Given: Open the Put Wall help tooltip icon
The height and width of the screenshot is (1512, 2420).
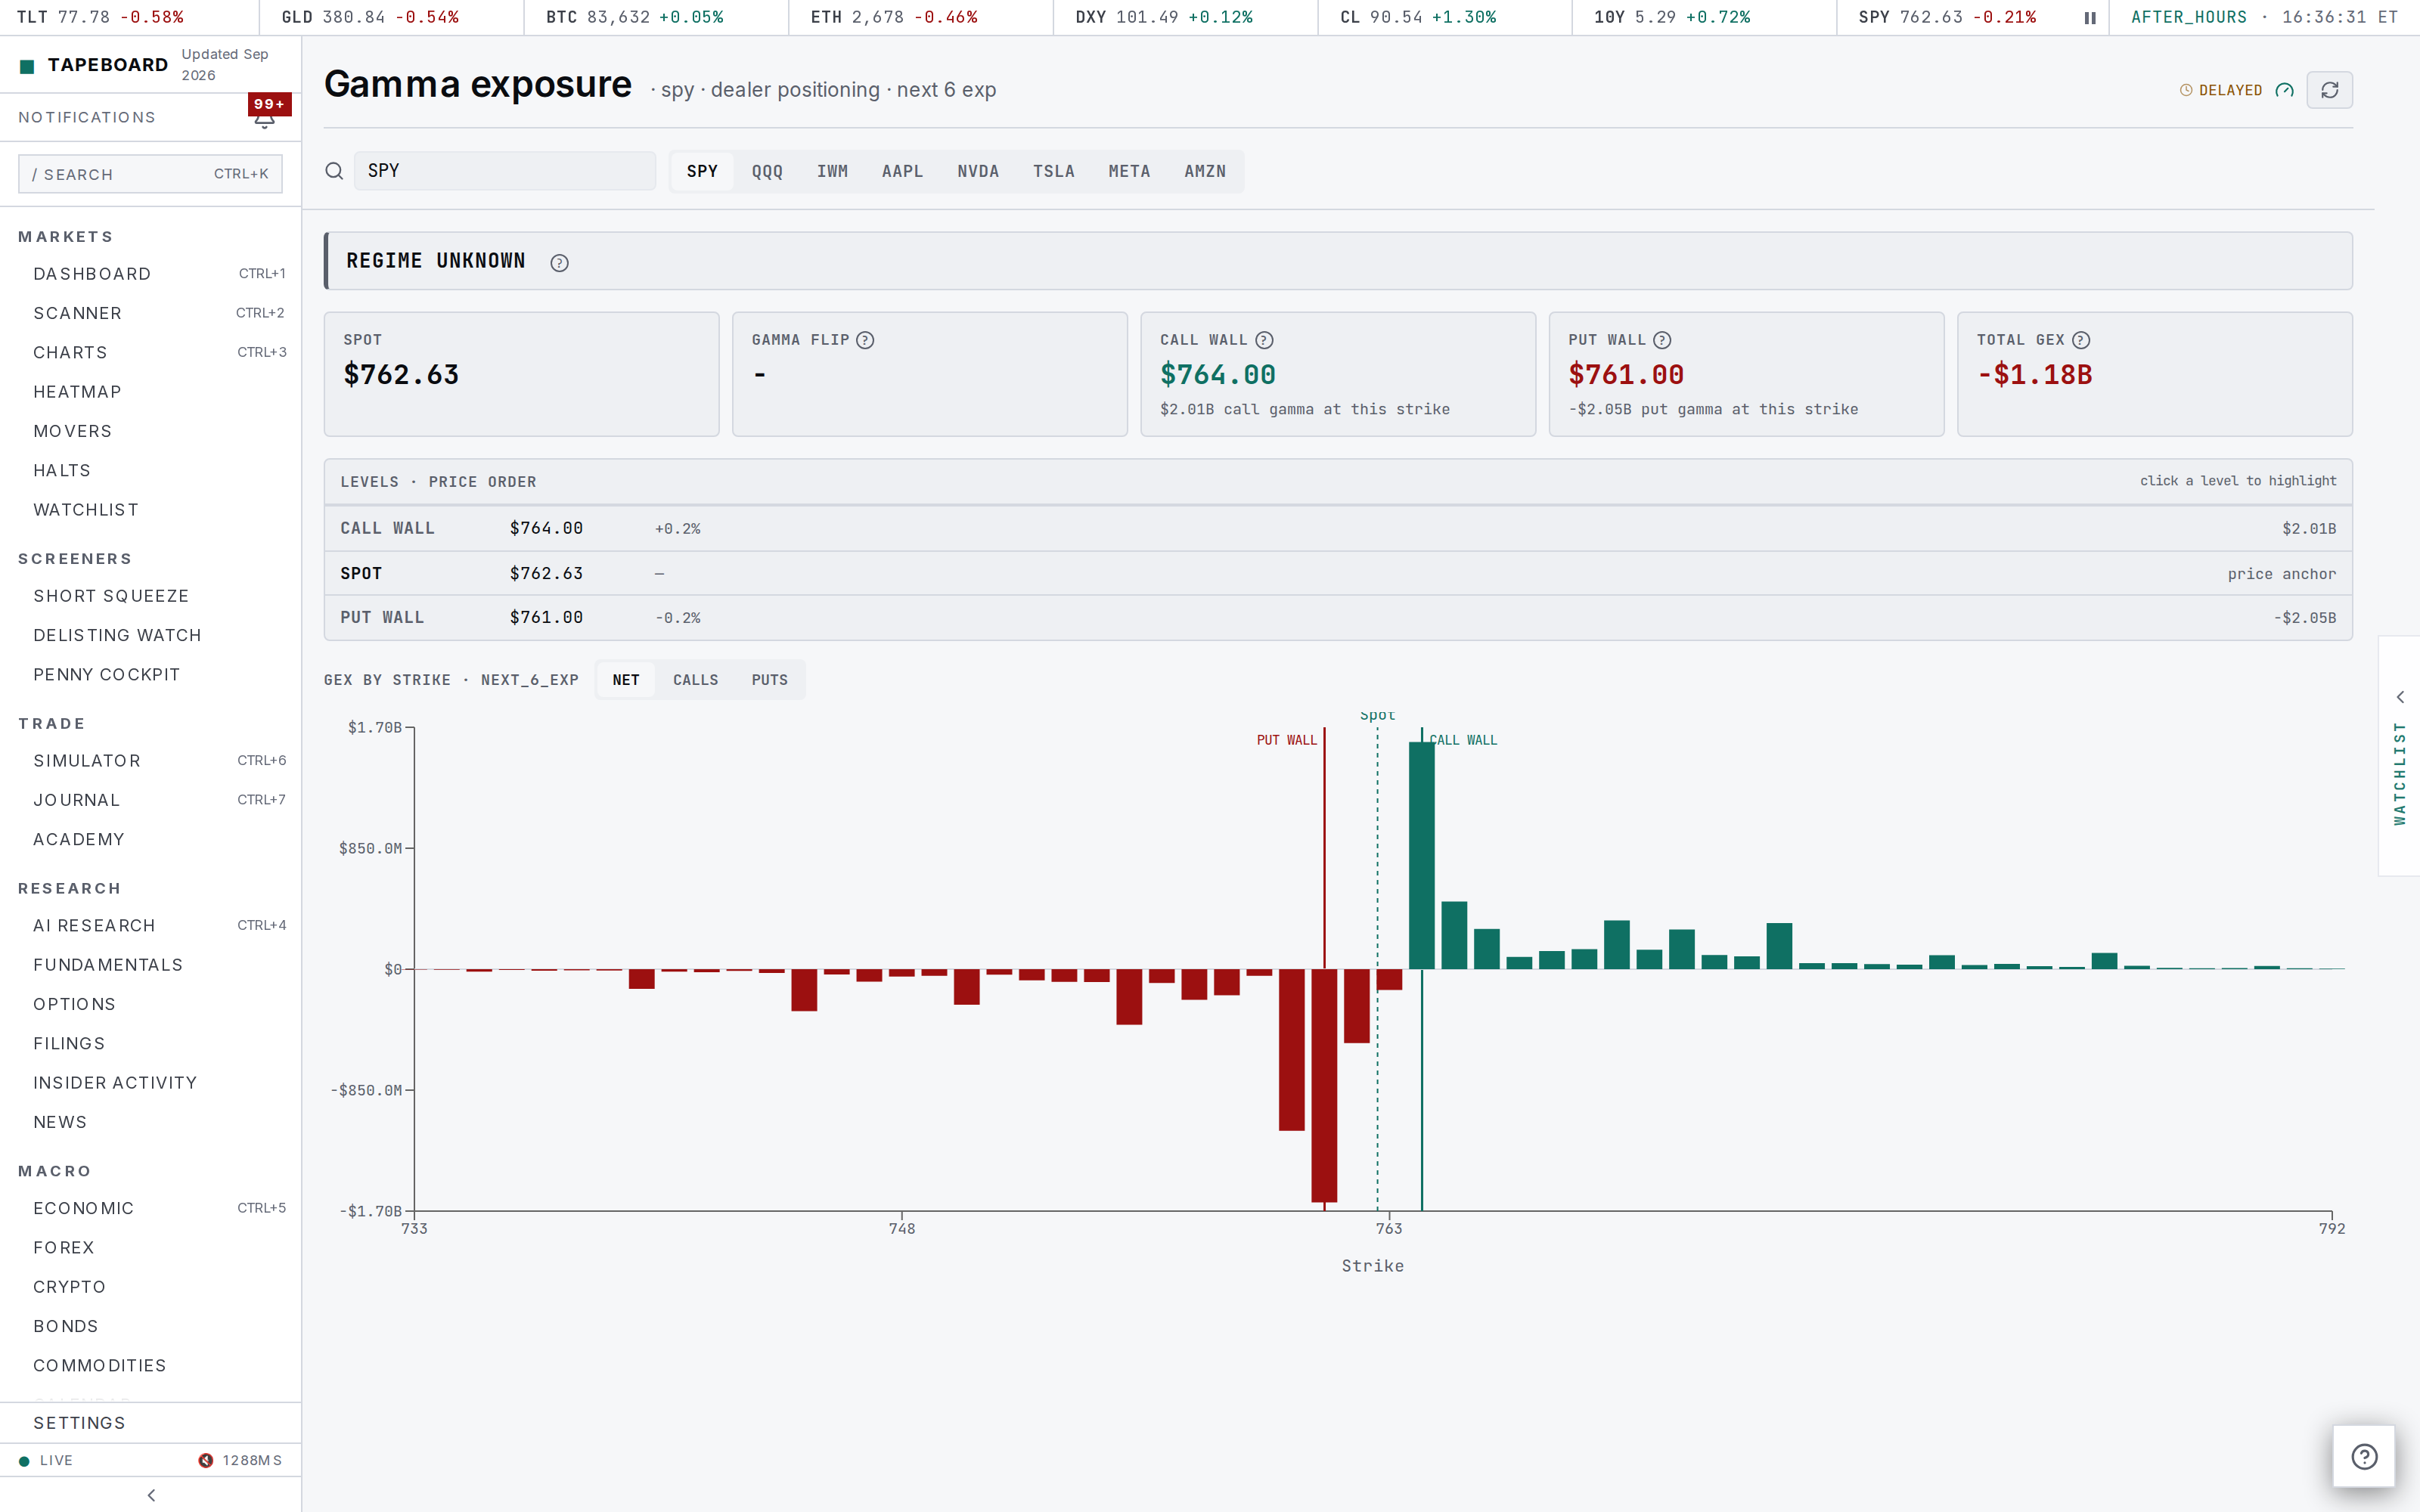Looking at the screenshot, I should pos(1662,340).
